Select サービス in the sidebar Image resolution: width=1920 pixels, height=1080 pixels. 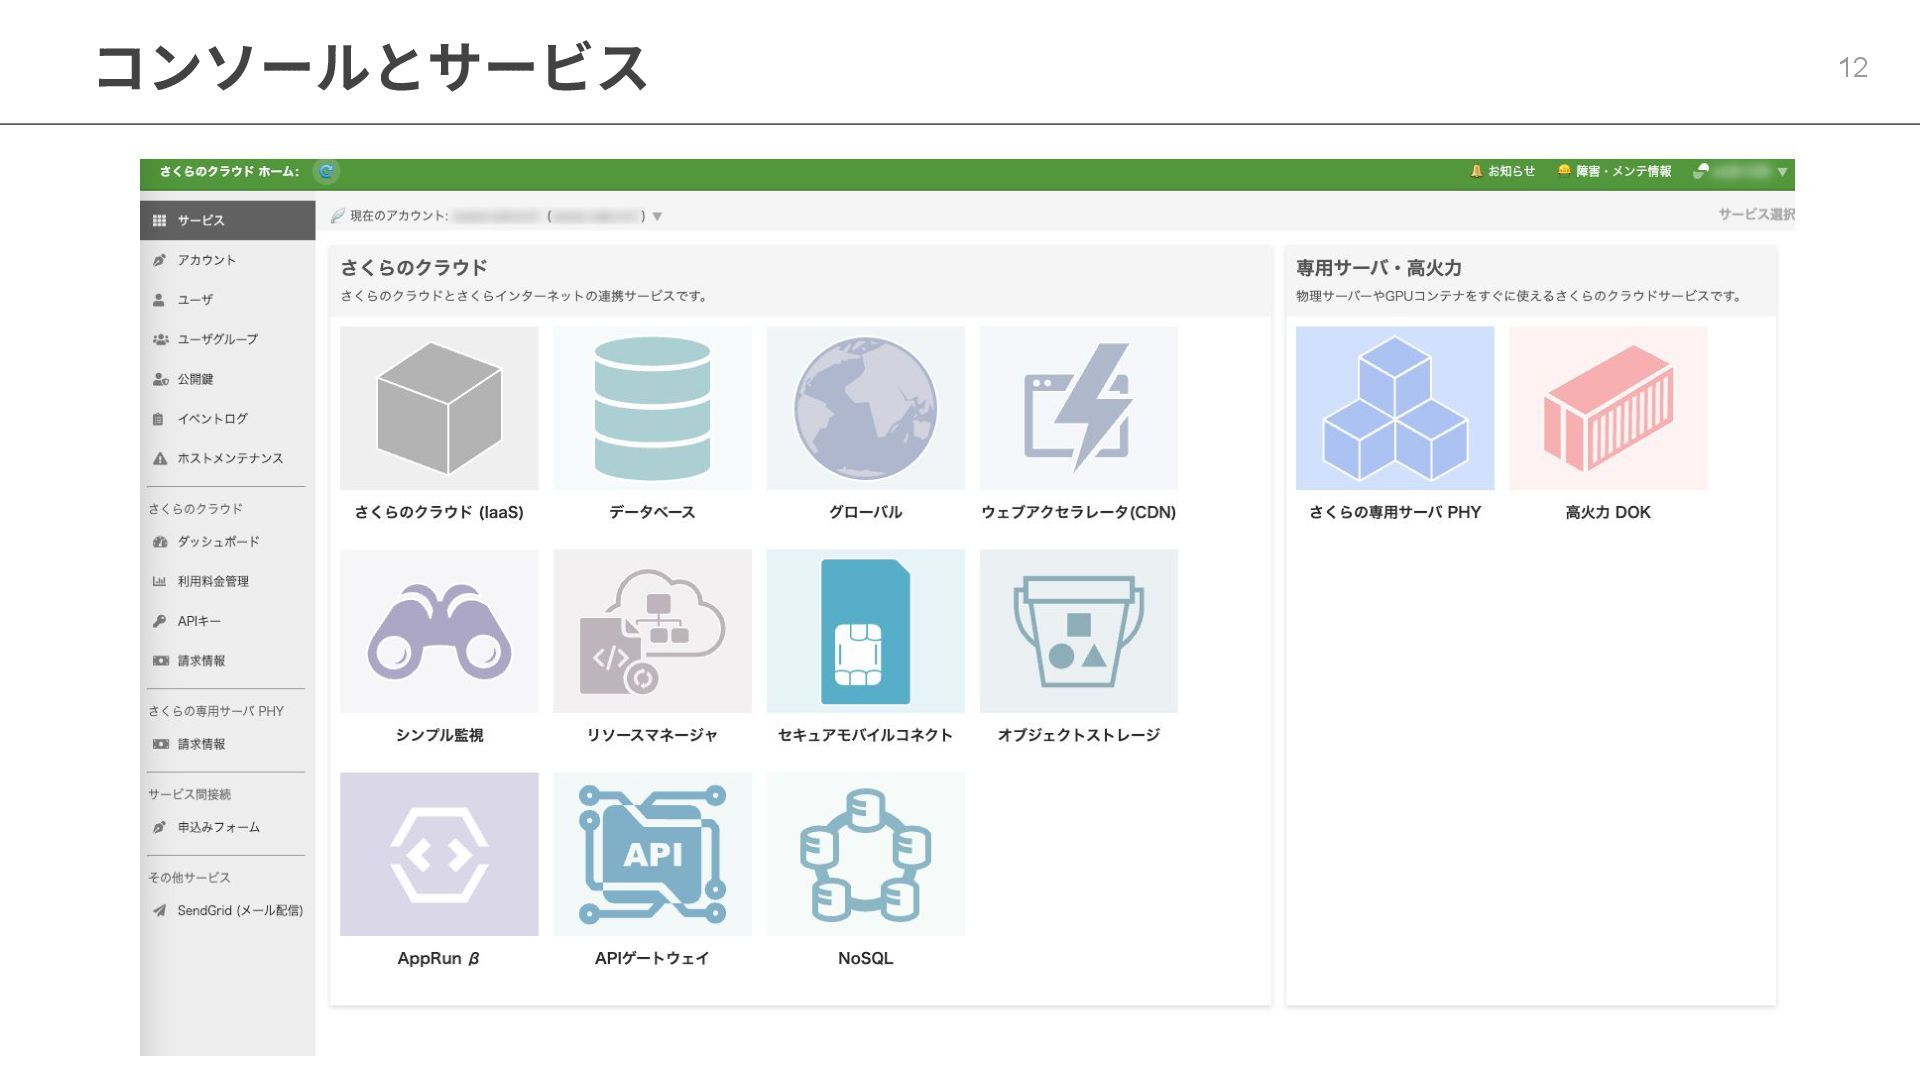coord(201,220)
